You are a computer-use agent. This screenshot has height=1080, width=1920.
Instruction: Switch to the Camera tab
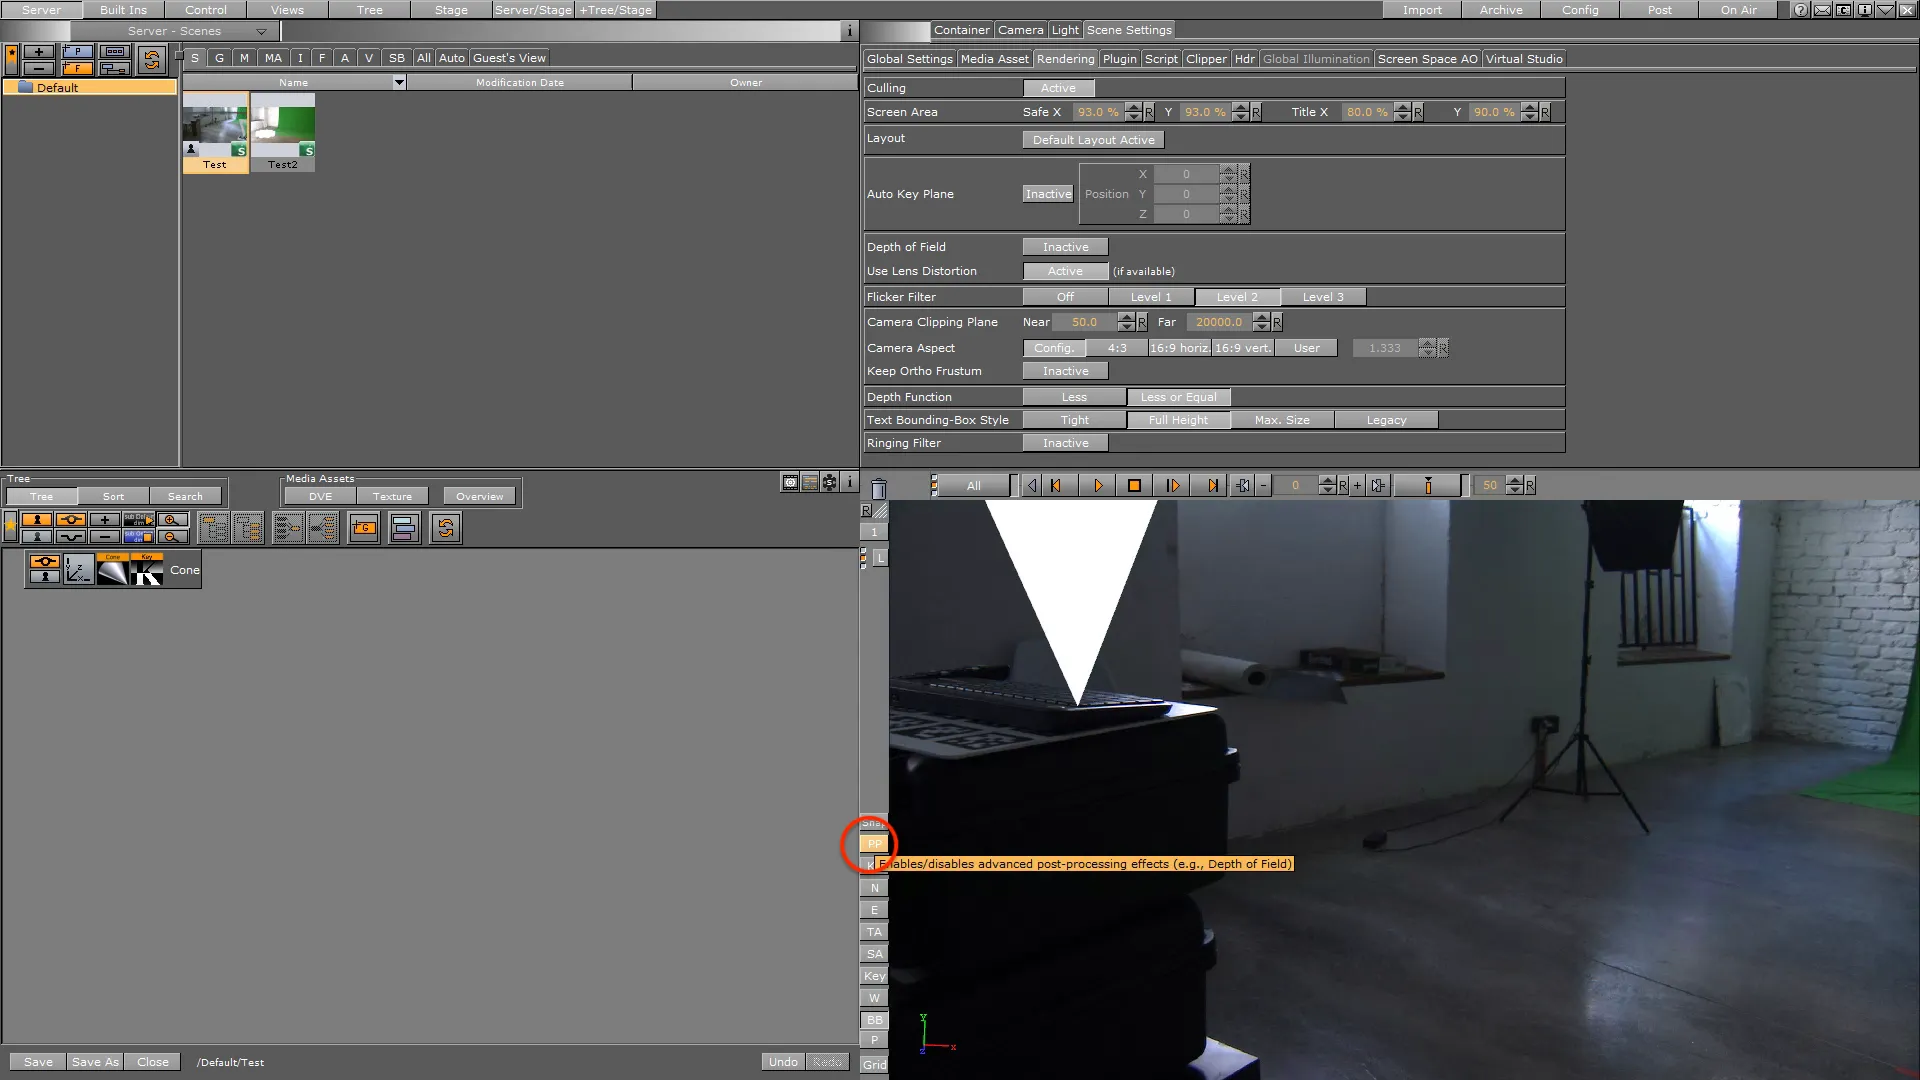tap(1020, 30)
